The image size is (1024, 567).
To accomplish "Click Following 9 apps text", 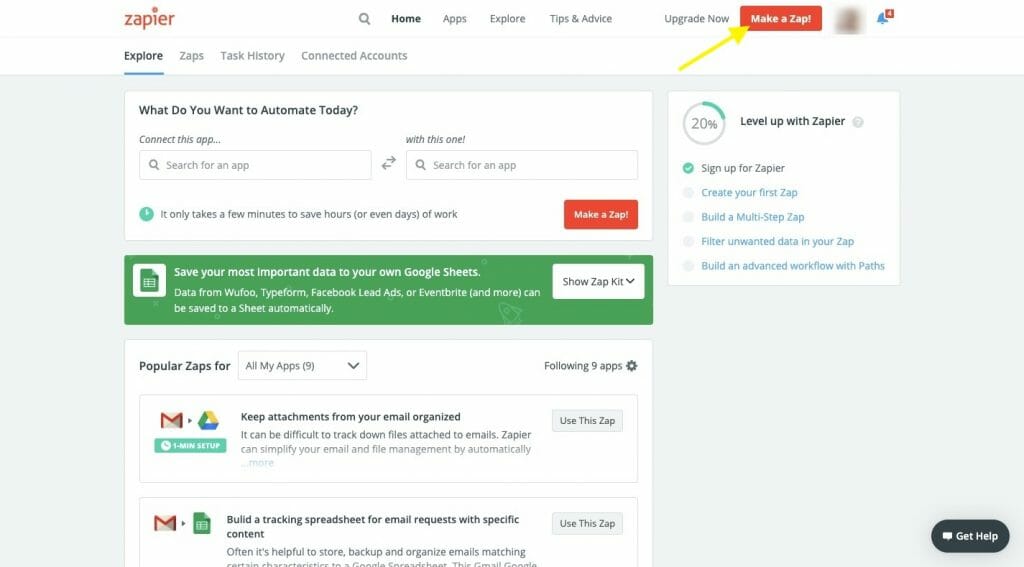I will 583,366.
